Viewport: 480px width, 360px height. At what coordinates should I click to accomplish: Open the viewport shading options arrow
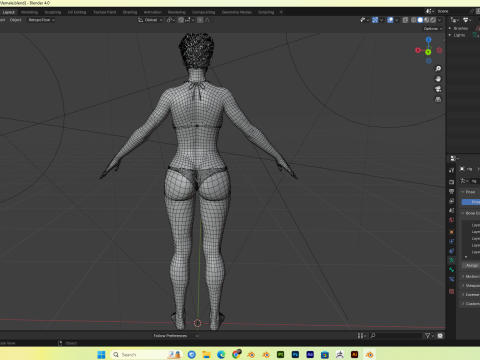point(439,20)
